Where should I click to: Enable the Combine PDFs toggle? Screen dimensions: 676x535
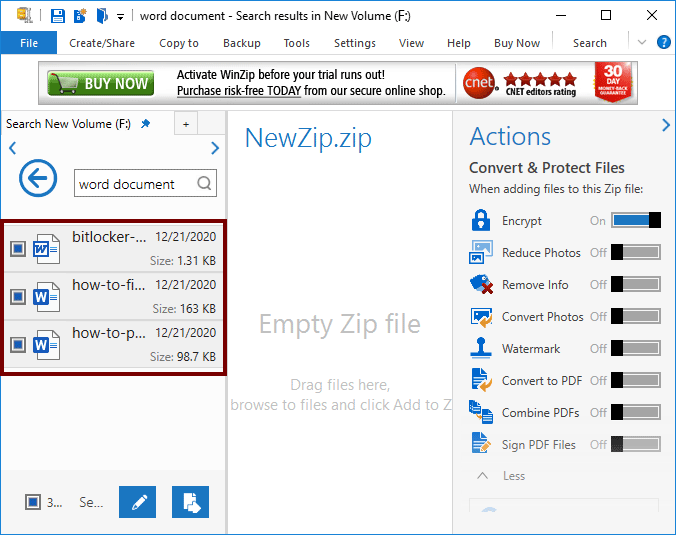(x=636, y=412)
